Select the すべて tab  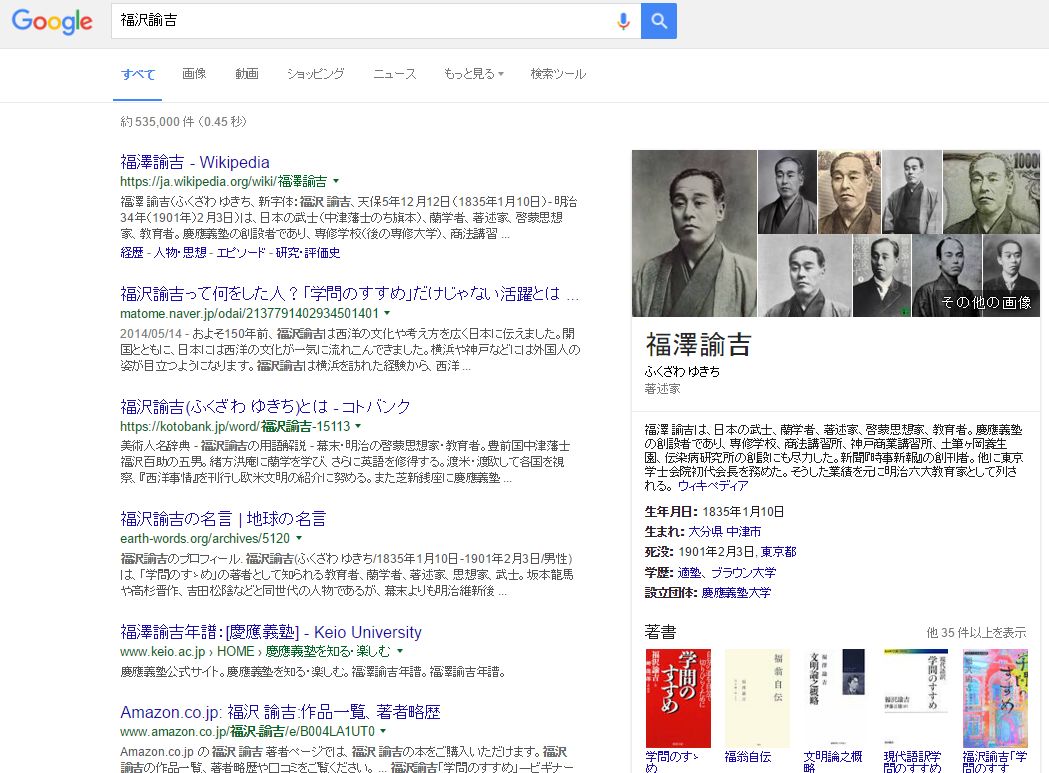(x=138, y=74)
